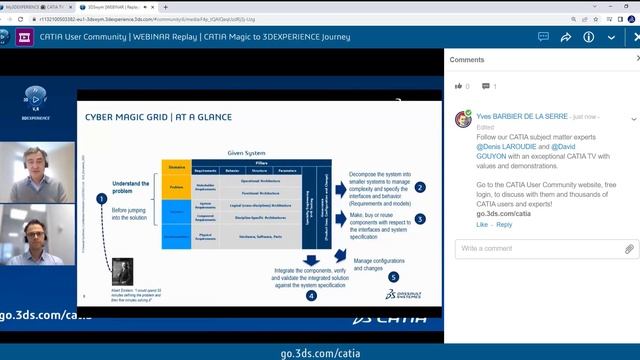Click the media controls icon in browser toolbar
Image resolution: width=640 pixels, height=360 pixels.
(609, 19)
